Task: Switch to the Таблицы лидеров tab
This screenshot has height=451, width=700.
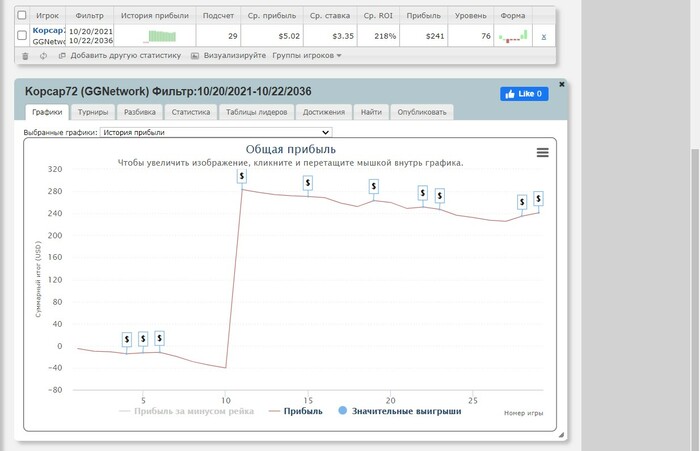Action: click(256, 112)
